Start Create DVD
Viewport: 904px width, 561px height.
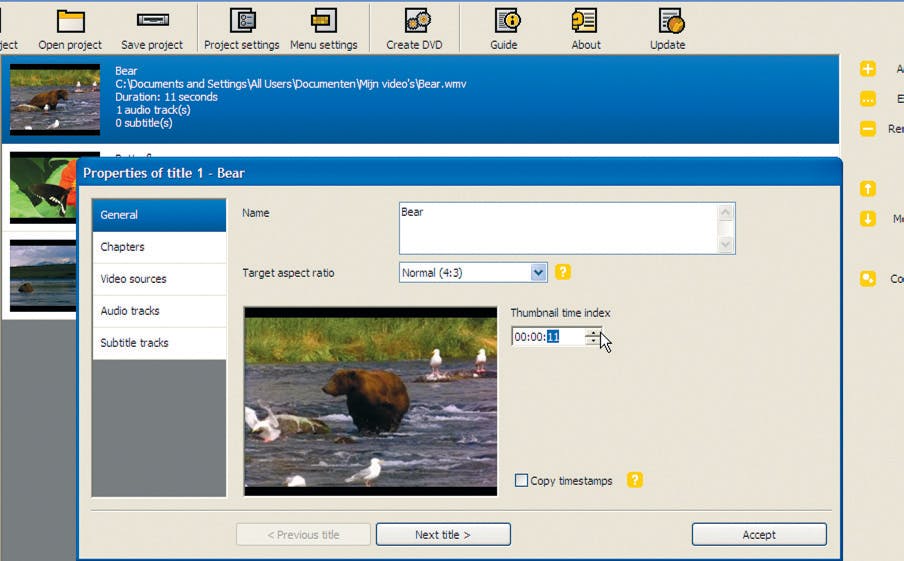(x=415, y=29)
